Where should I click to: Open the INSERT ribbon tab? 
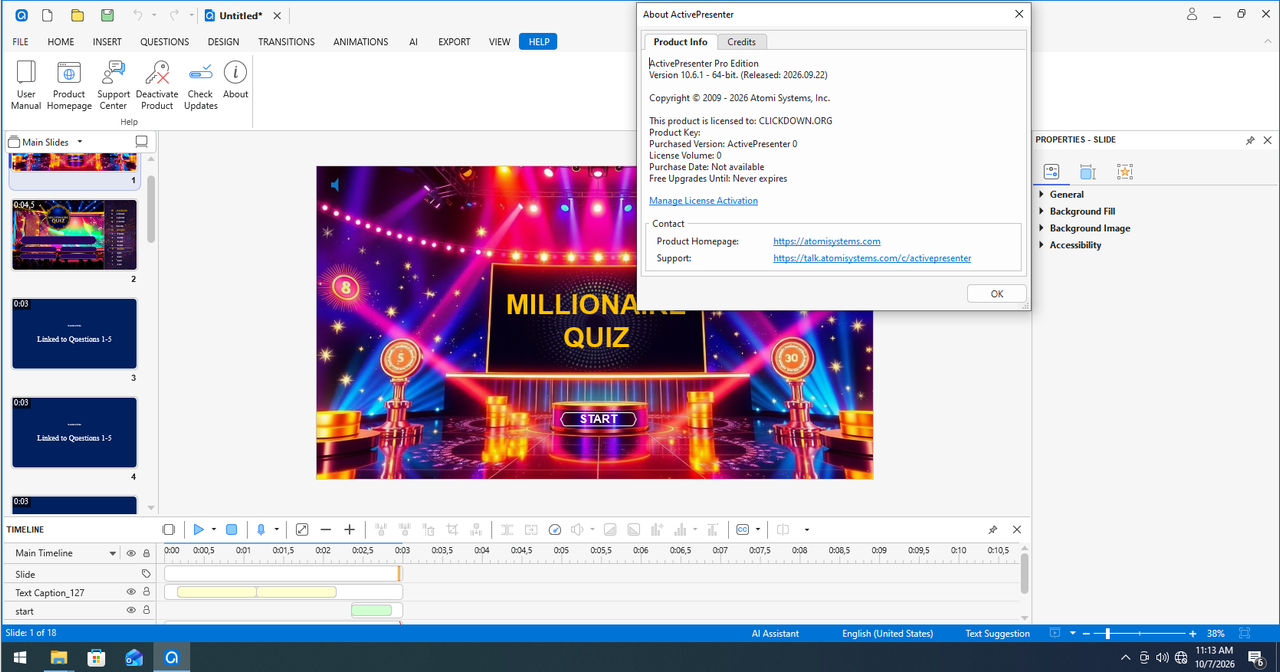[x=107, y=42]
